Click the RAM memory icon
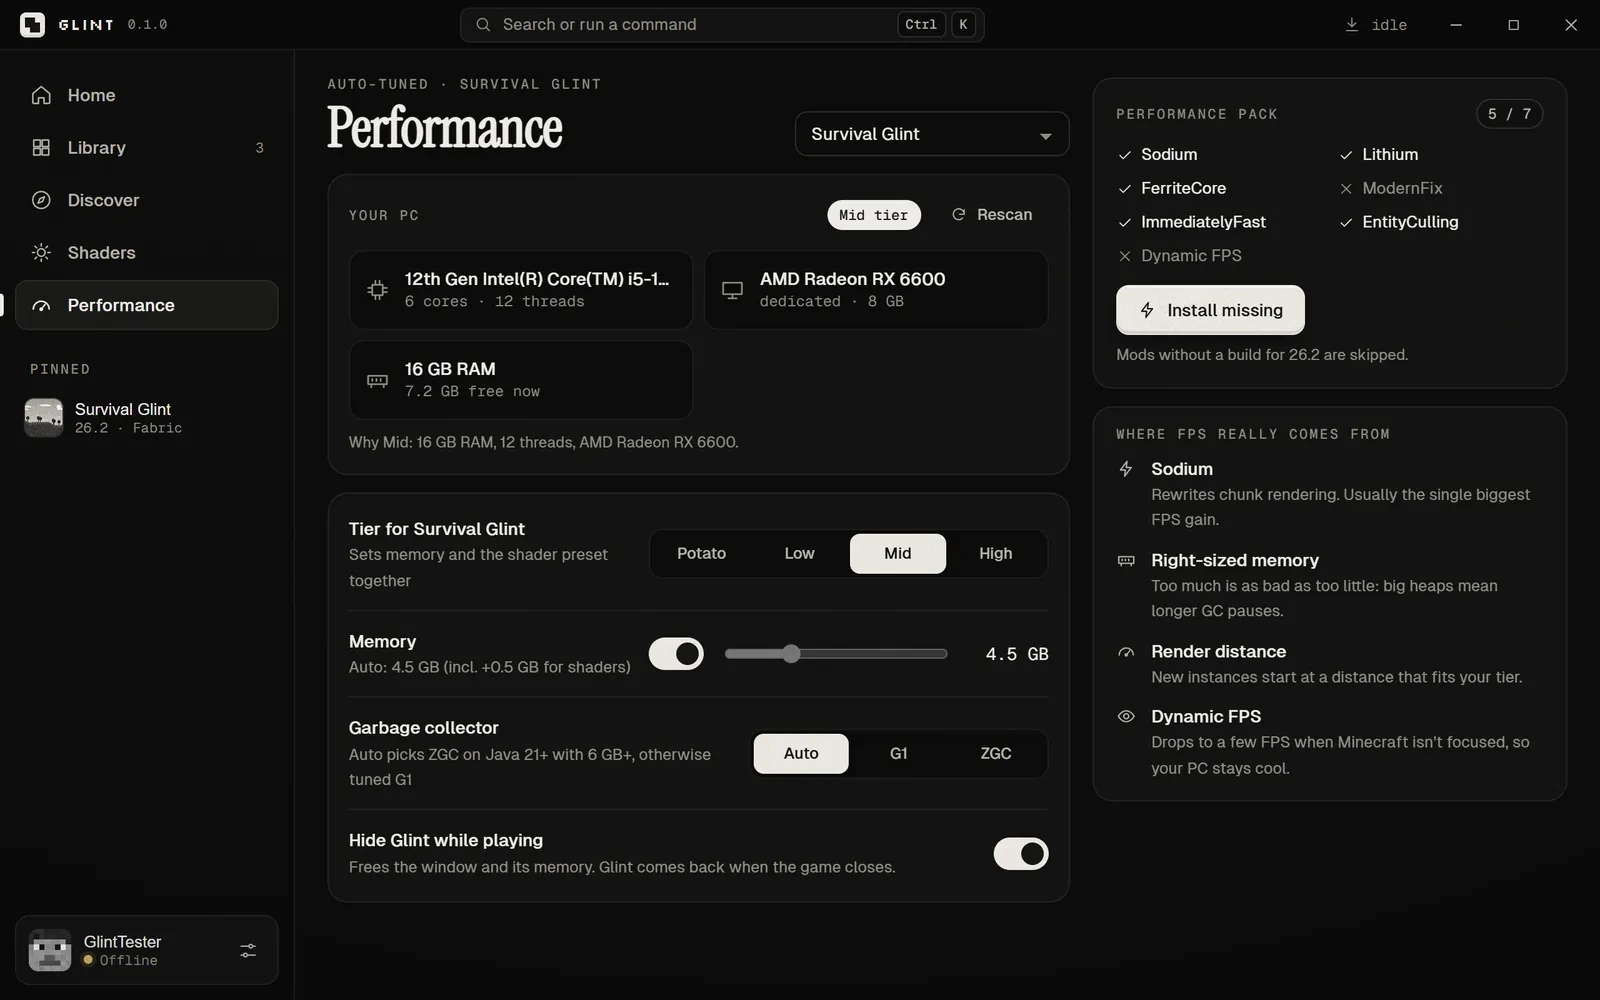This screenshot has height=1000, width=1600. pyautogui.click(x=377, y=380)
